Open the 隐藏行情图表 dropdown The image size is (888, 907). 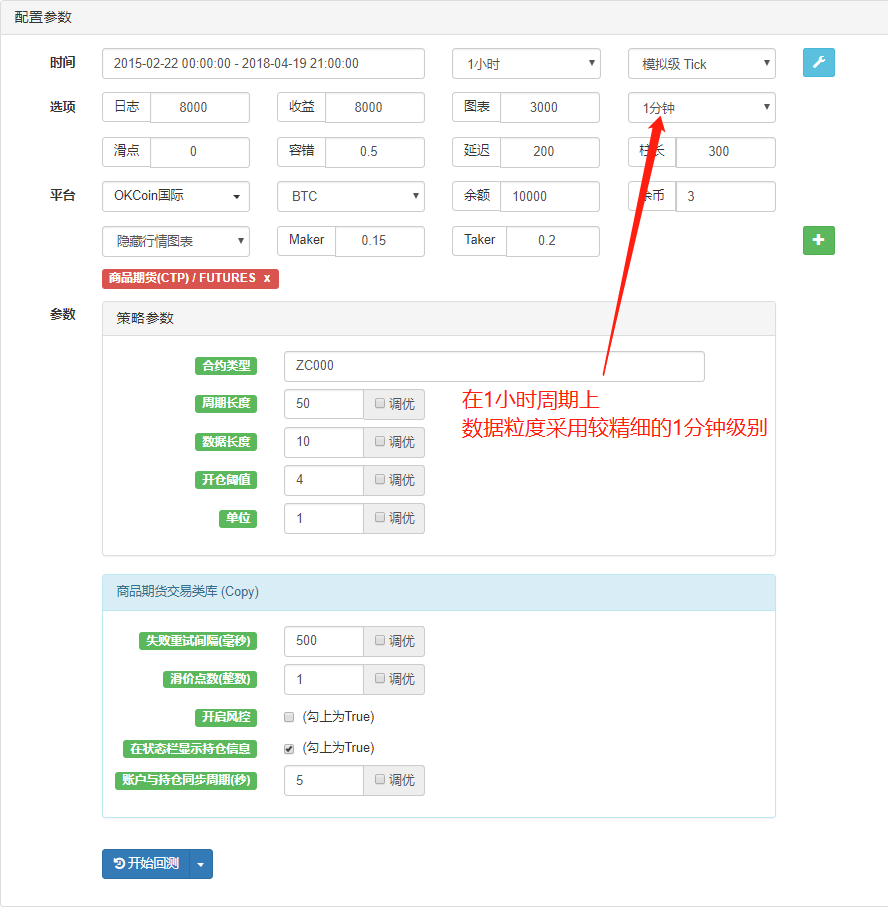coord(175,241)
